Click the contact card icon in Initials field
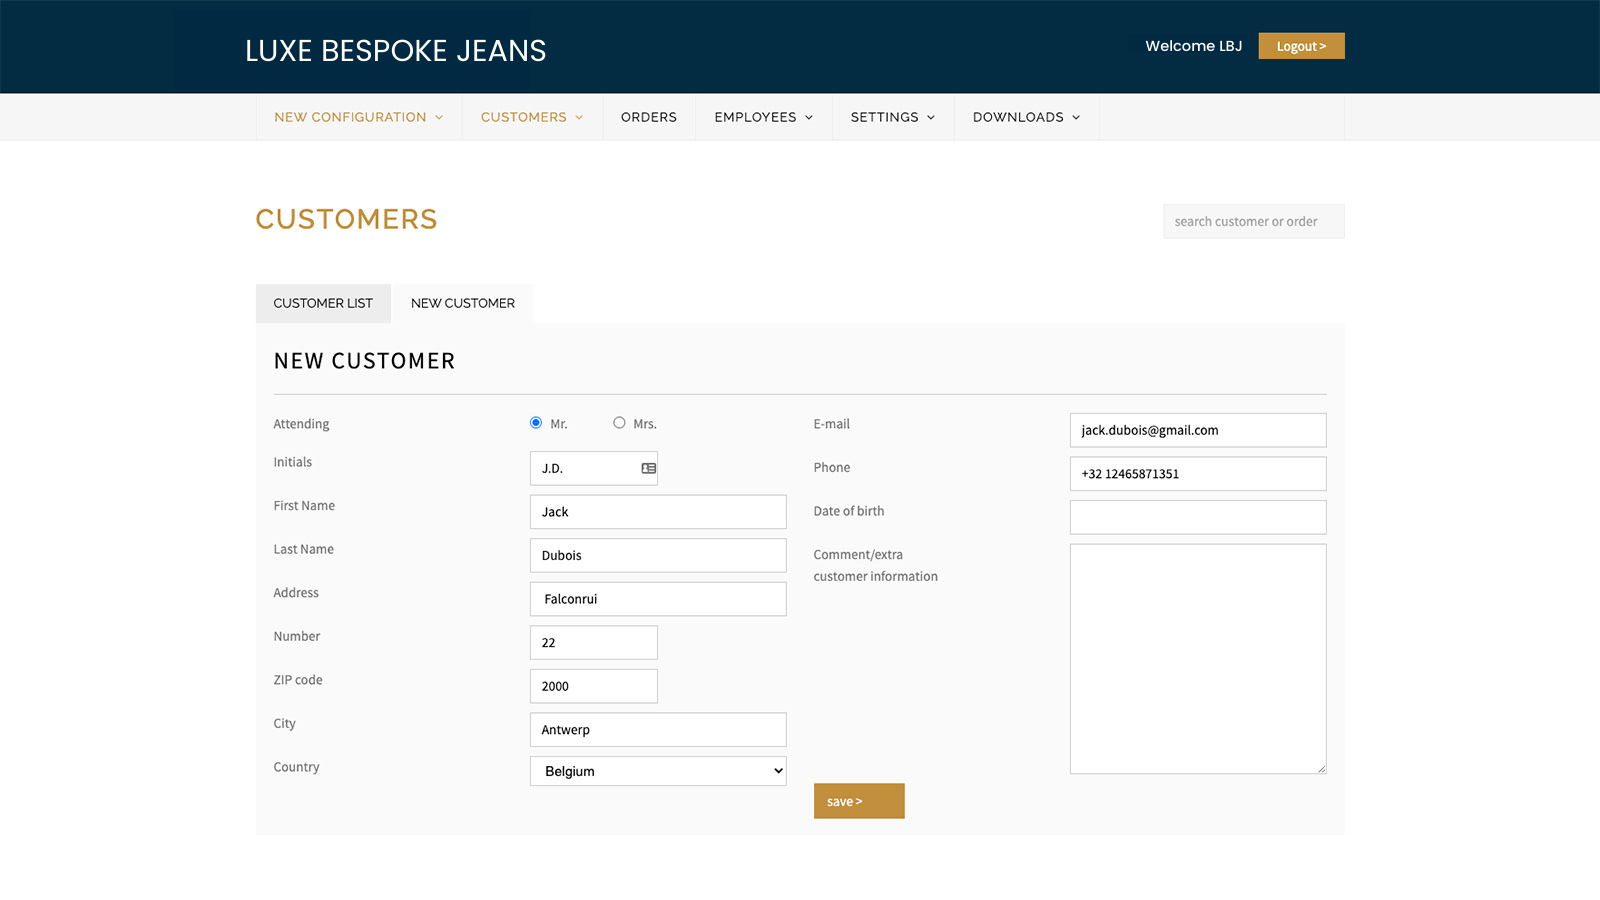This screenshot has width=1600, height=900. [648, 467]
